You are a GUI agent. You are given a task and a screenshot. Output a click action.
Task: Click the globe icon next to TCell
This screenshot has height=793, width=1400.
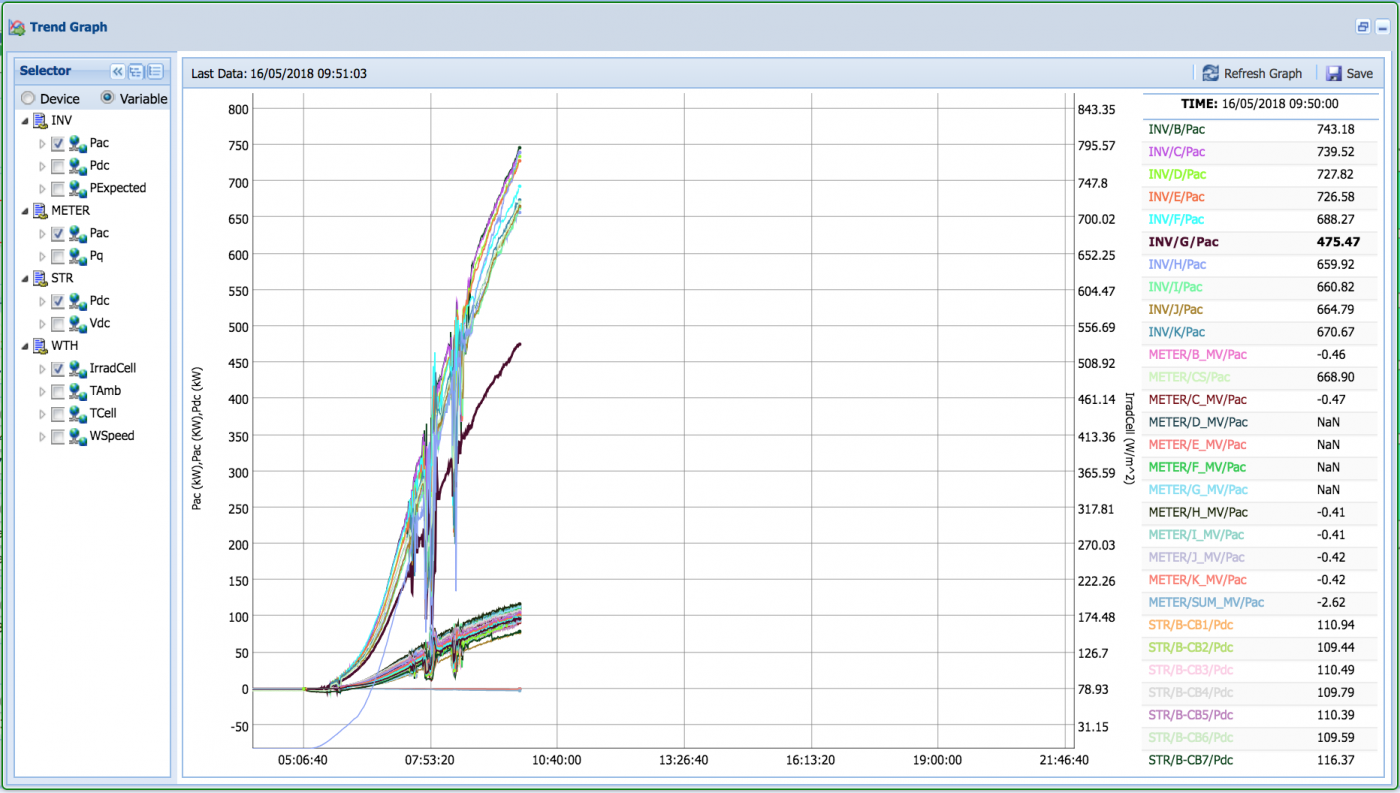click(x=78, y=413)
